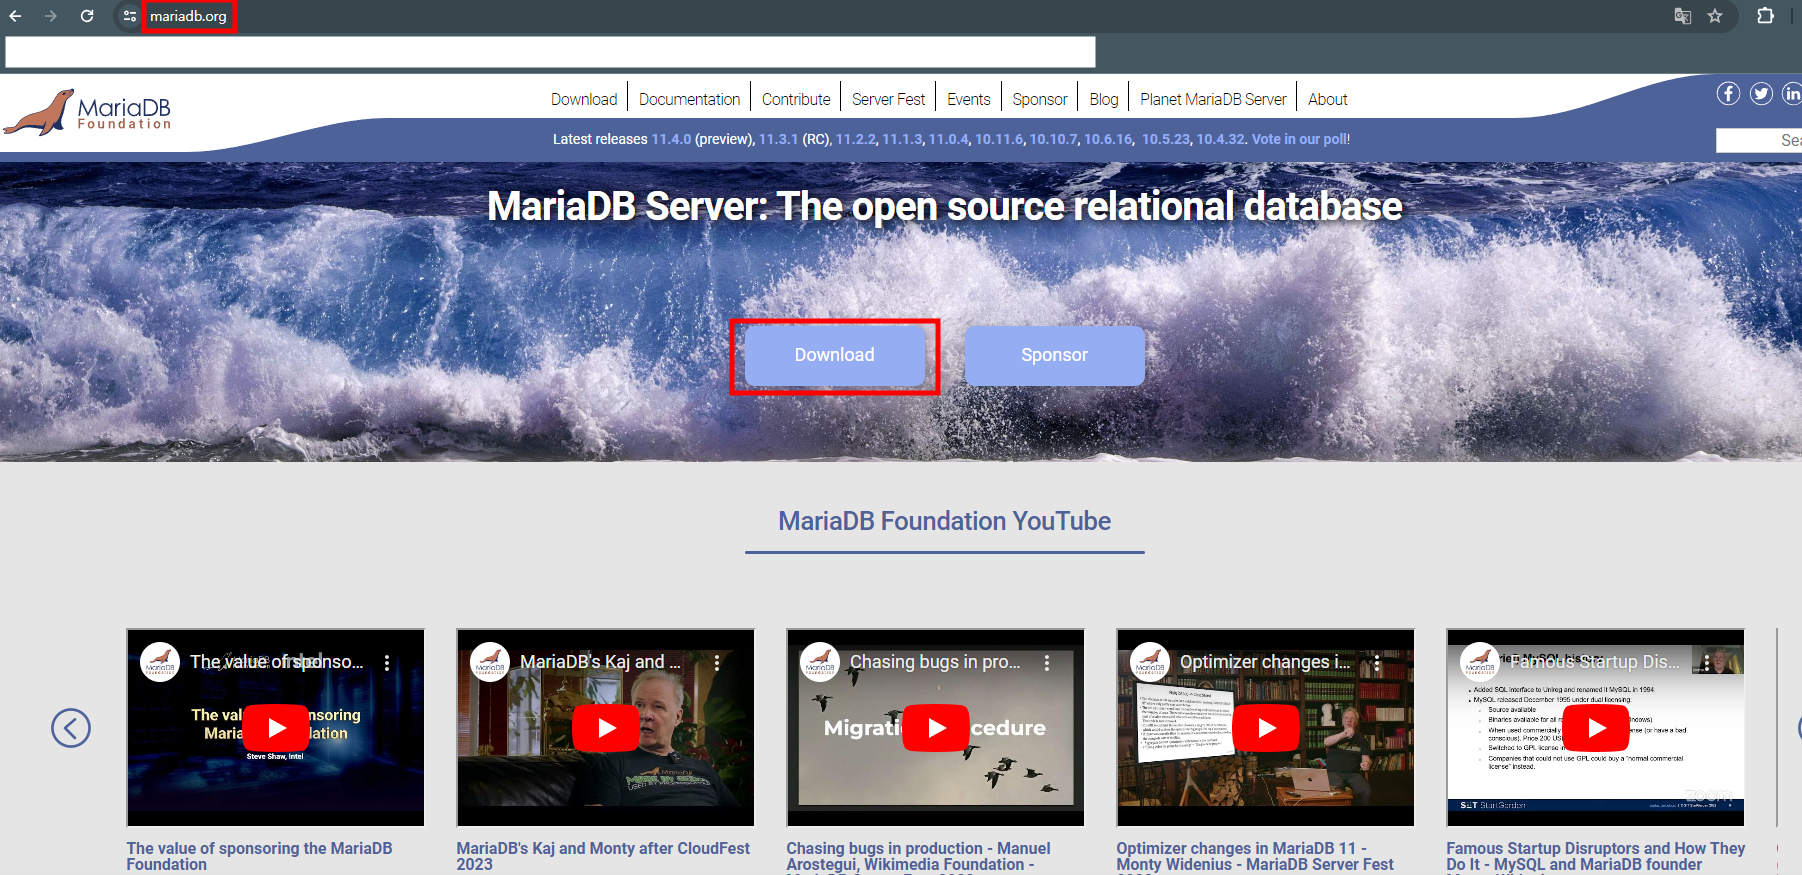Open options menu on Optimizer changes video

1377,662
